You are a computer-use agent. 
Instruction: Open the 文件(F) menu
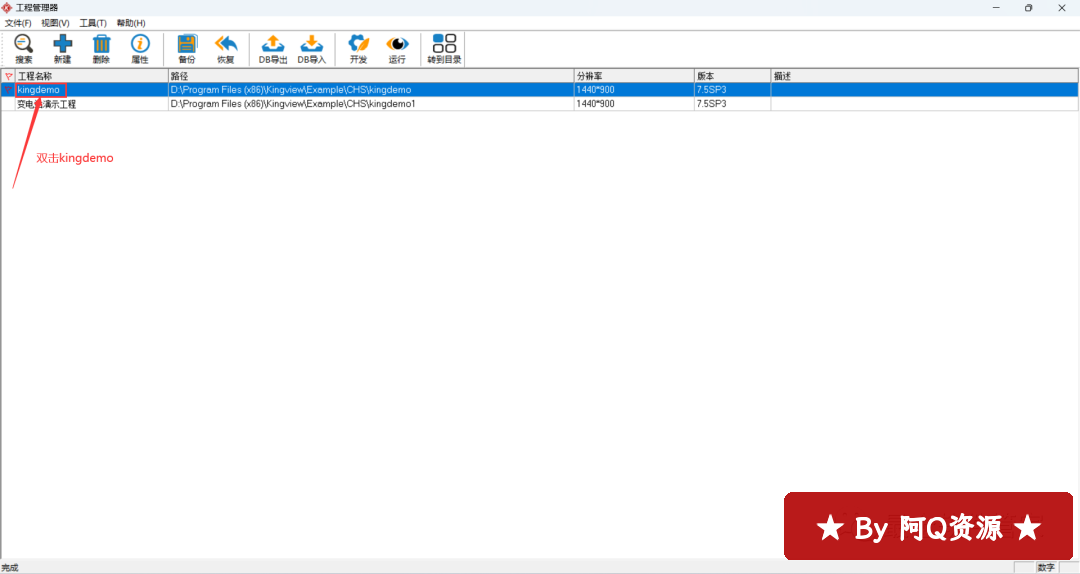coord(18,23)
